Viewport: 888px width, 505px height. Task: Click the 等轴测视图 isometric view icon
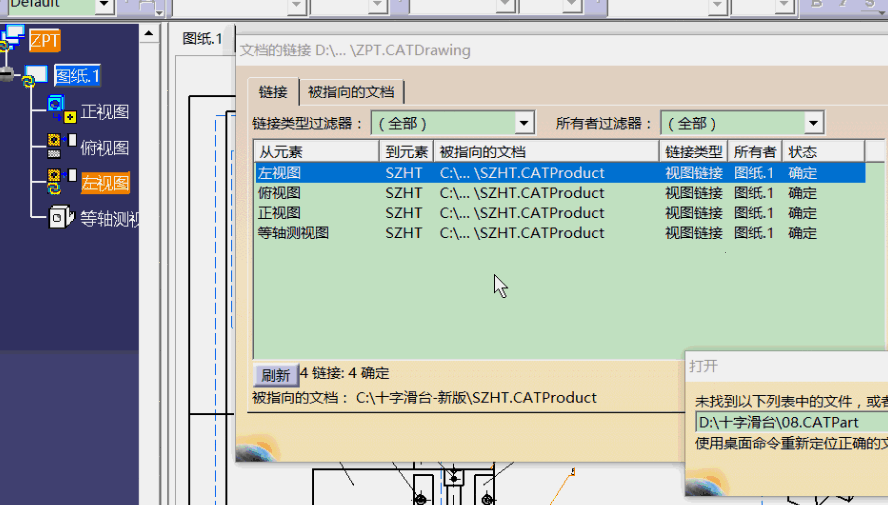pyautogui.click(x=61, y=217)
